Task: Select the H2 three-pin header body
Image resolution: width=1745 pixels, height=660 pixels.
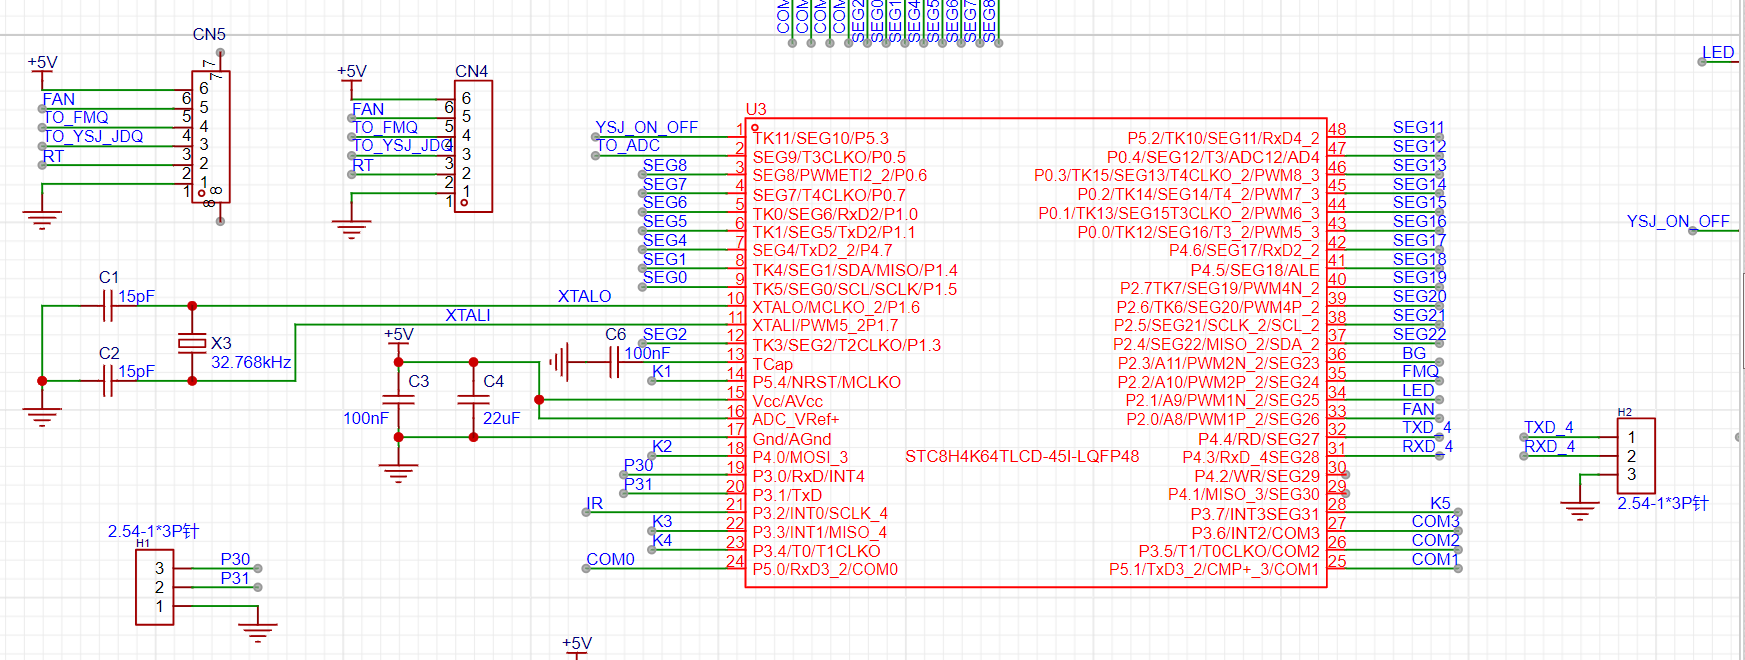Action: (x=1636, y=455)
